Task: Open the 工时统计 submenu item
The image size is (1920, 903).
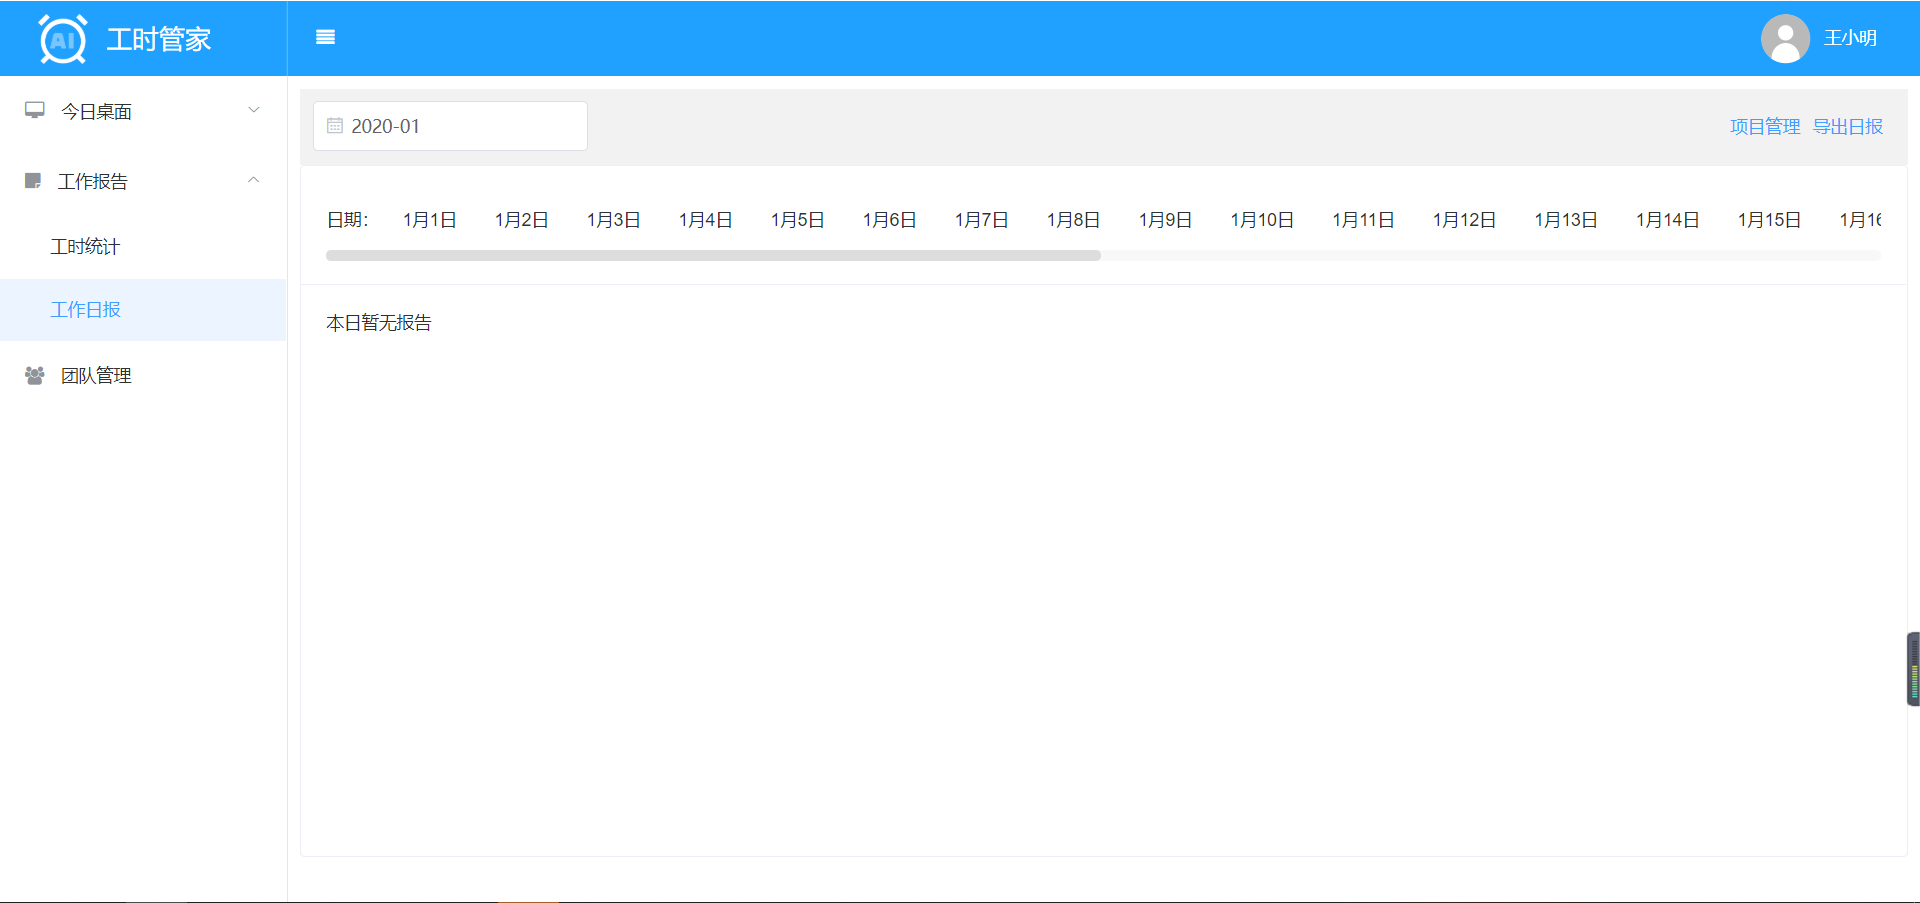Action: tap(85, 247)
